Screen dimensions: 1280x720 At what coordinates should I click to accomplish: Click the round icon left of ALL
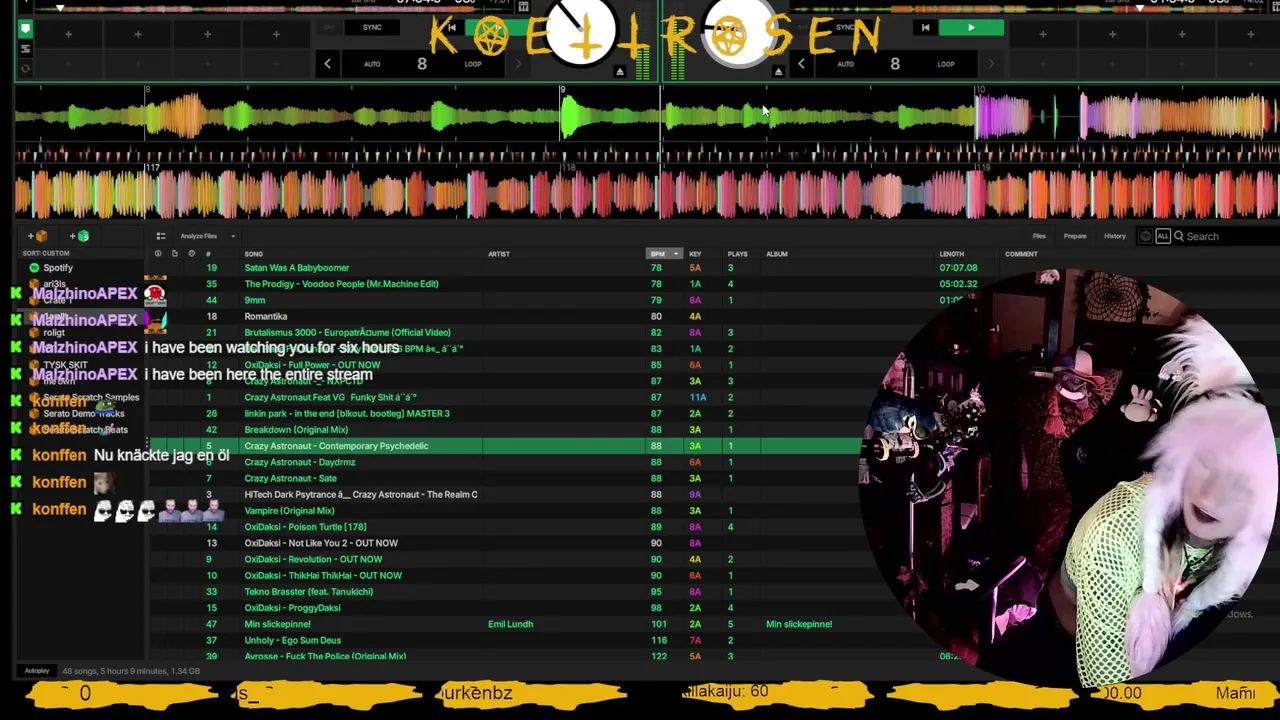[x=1145, y=237]
